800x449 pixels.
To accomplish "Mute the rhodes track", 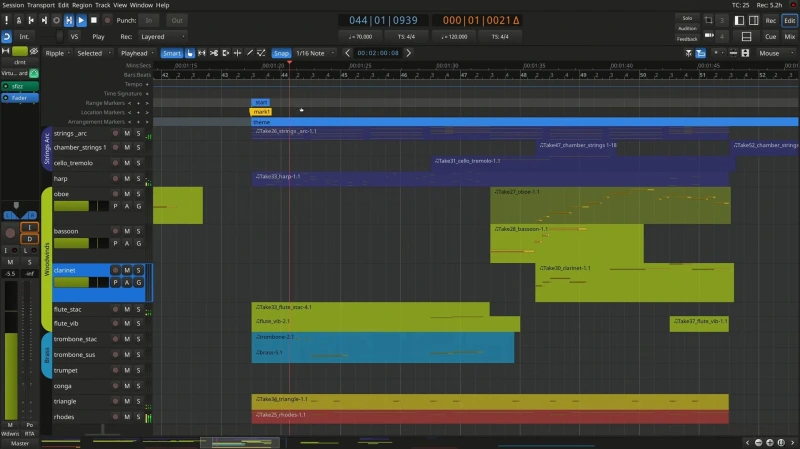I will click(127, 417).
